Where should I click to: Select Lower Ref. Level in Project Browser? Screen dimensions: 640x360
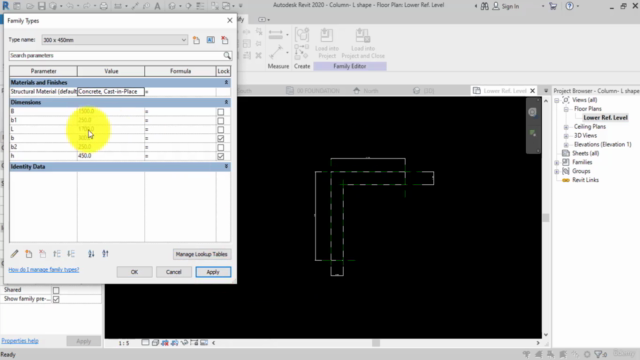tap(605, 118)
